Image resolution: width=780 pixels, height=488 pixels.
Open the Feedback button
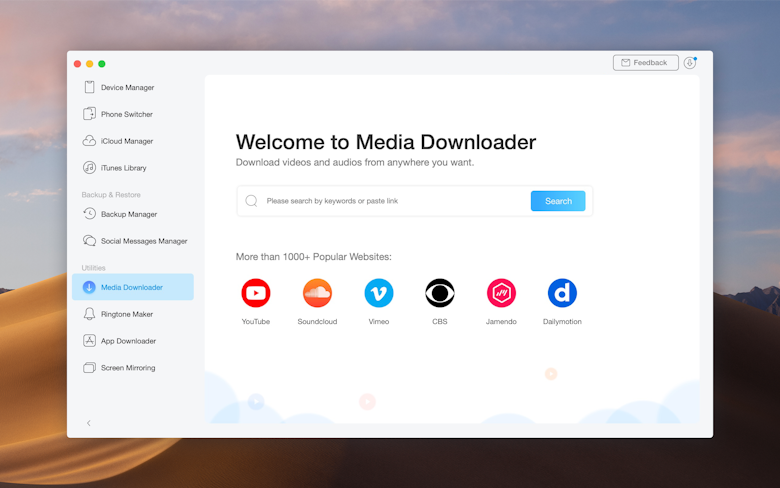[x=646, y=63]
